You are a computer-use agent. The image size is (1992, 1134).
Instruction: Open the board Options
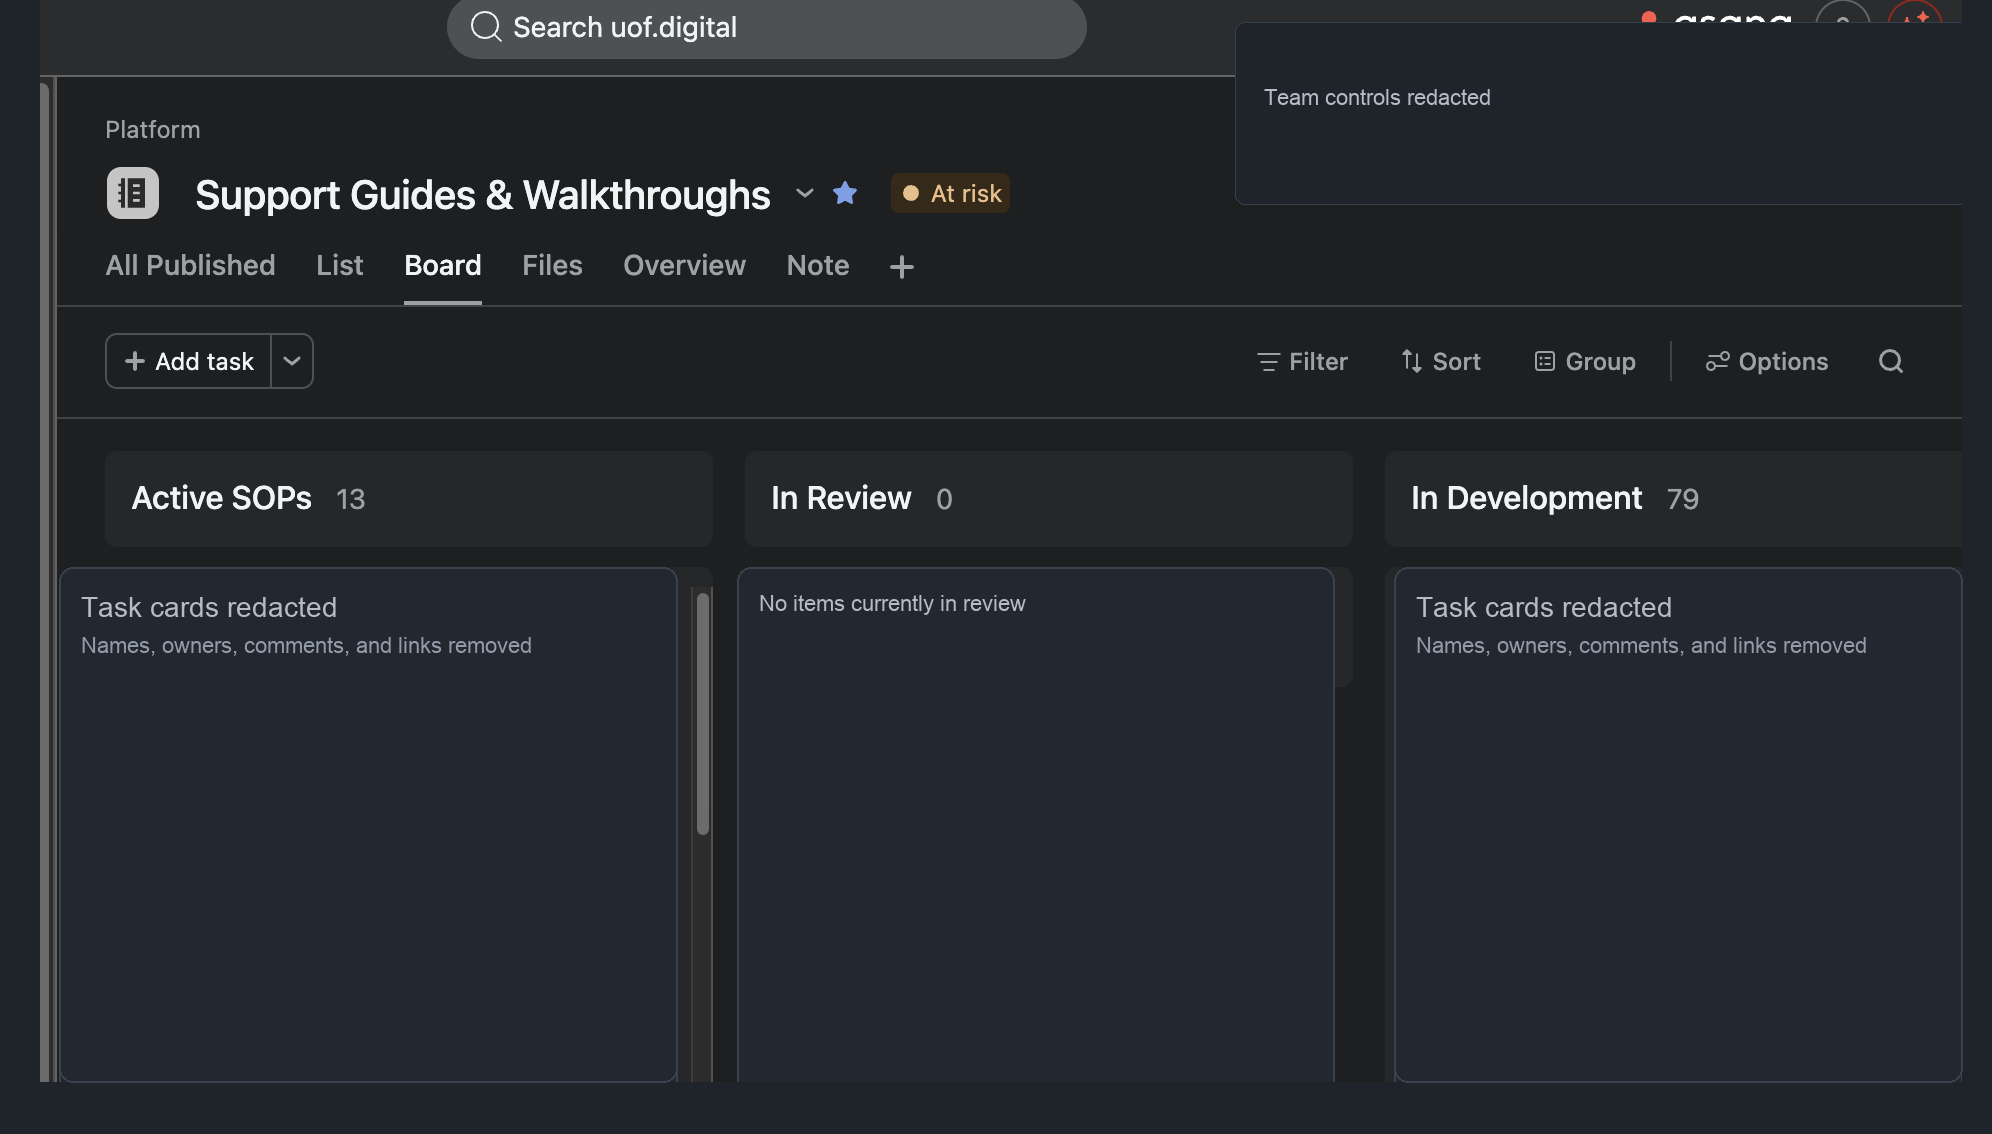click(1767, 361)
